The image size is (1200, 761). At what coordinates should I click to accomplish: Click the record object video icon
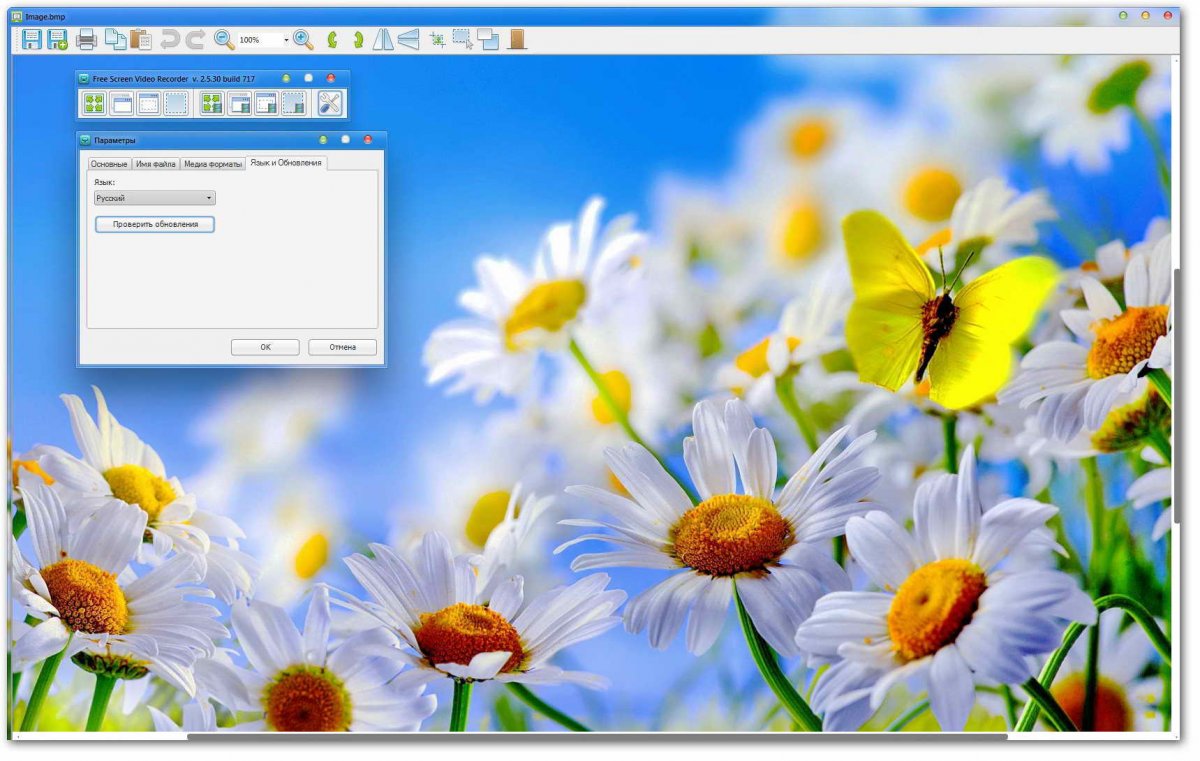tap(266, 103)
